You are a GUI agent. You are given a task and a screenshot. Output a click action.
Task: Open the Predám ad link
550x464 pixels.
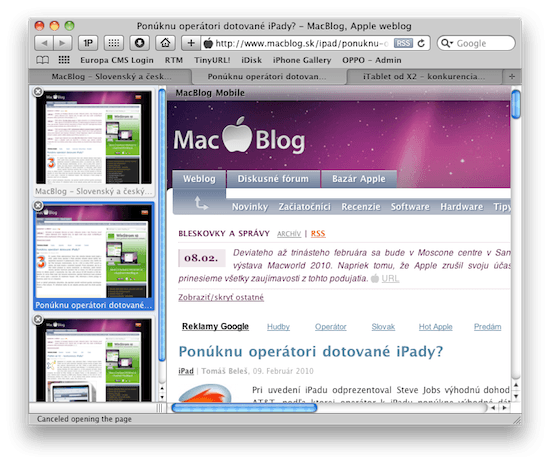pos(488,327)
